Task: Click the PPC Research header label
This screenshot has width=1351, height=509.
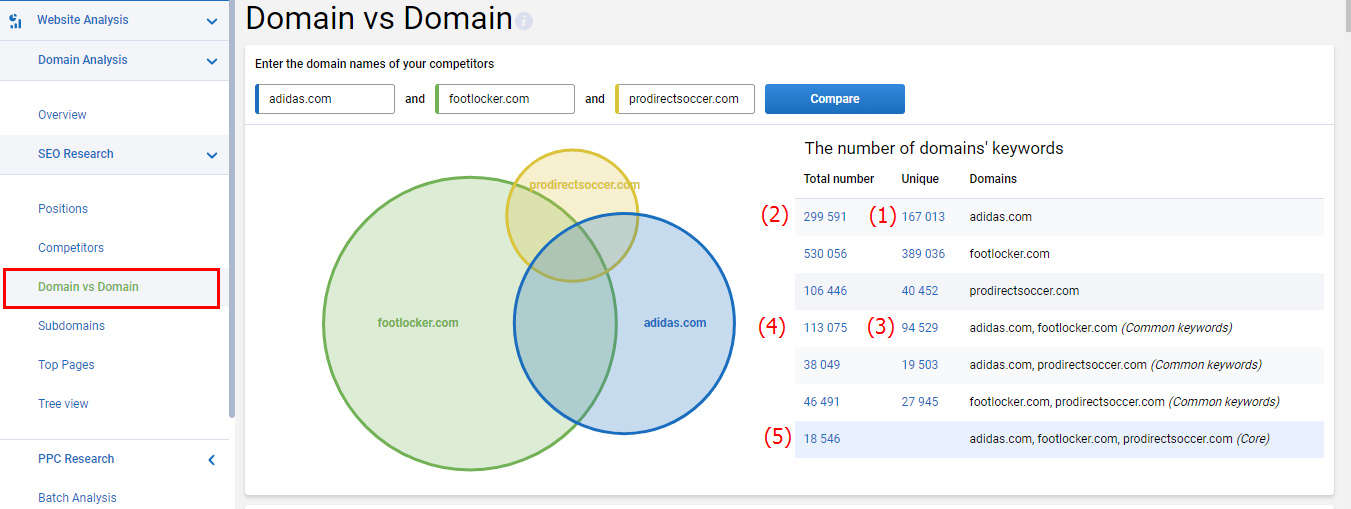Action: 76,459
